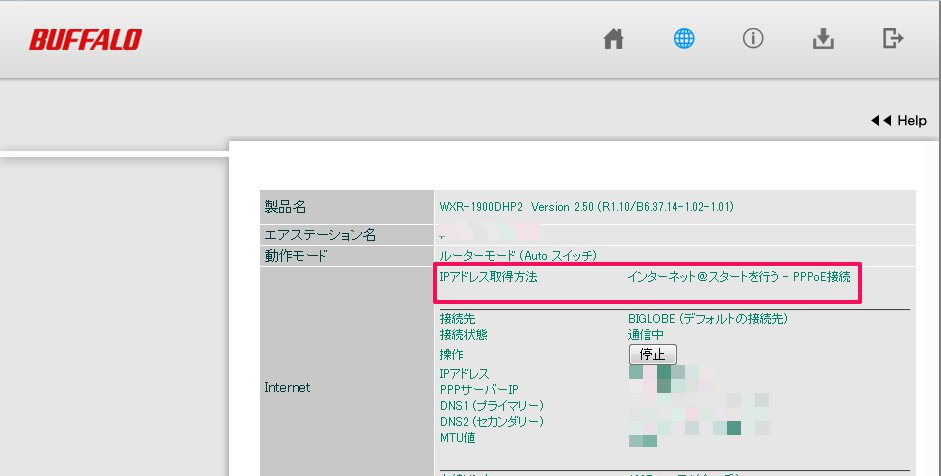Screen dimensions: 941x476
Task: Select ルーターモード (Auto スイッチ) text
Action: click(x=519, y=256)
